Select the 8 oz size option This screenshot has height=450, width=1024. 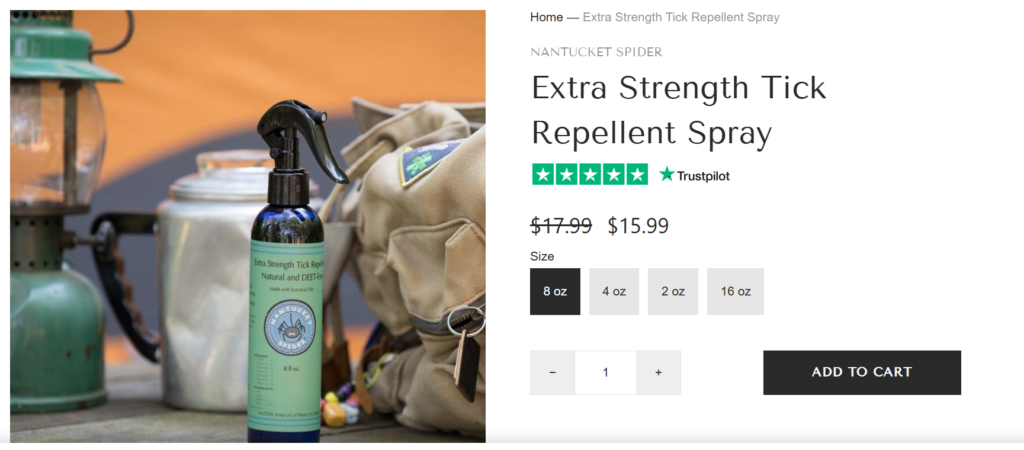555,291
